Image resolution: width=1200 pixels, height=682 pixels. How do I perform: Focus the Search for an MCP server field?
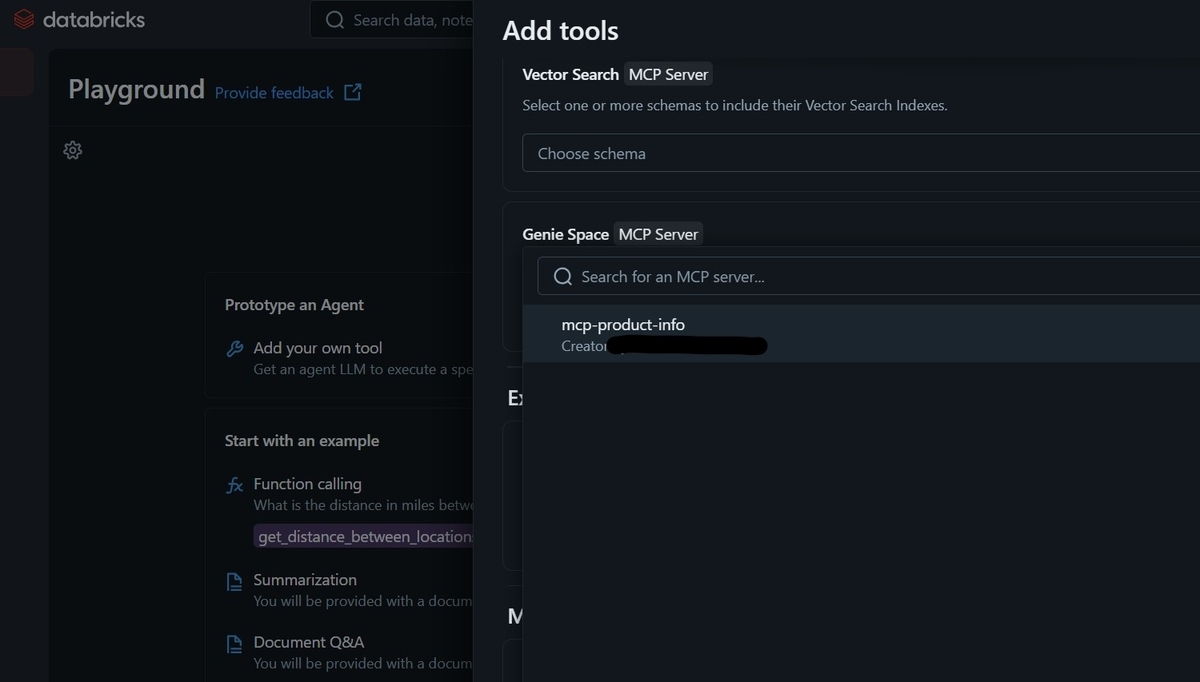click(869, 276)
